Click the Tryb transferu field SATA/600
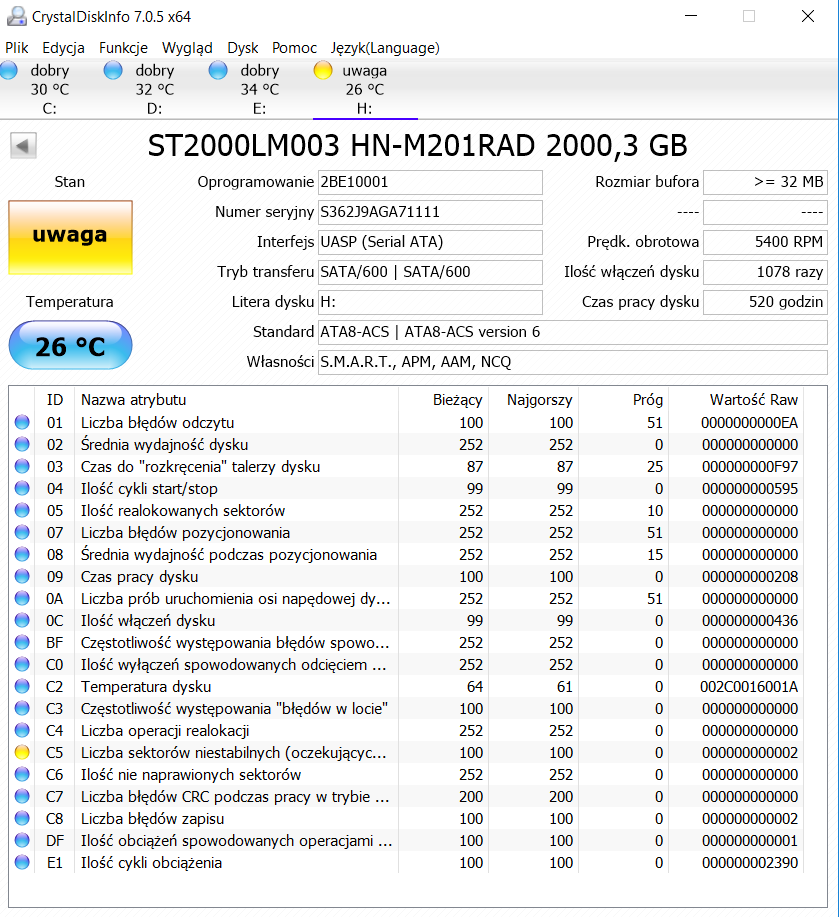Image resolution: width=839 pixels, height=917 pixels. (430, 272)
